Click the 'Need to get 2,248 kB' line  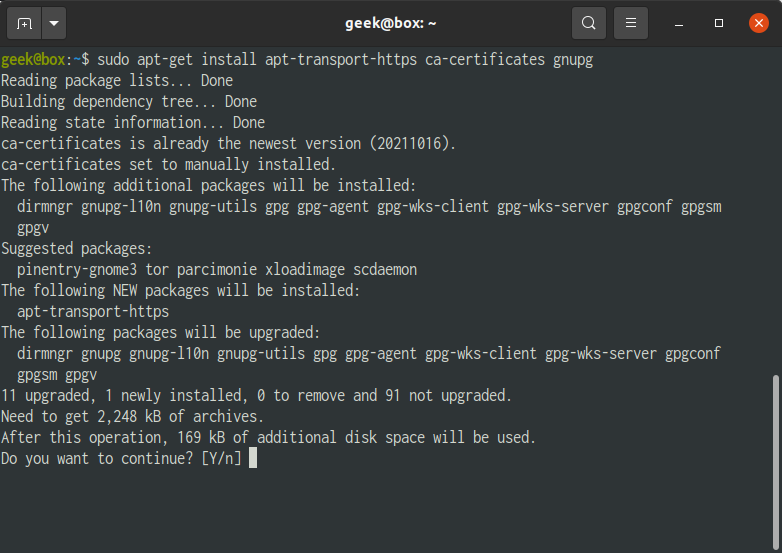coord(132,417)
